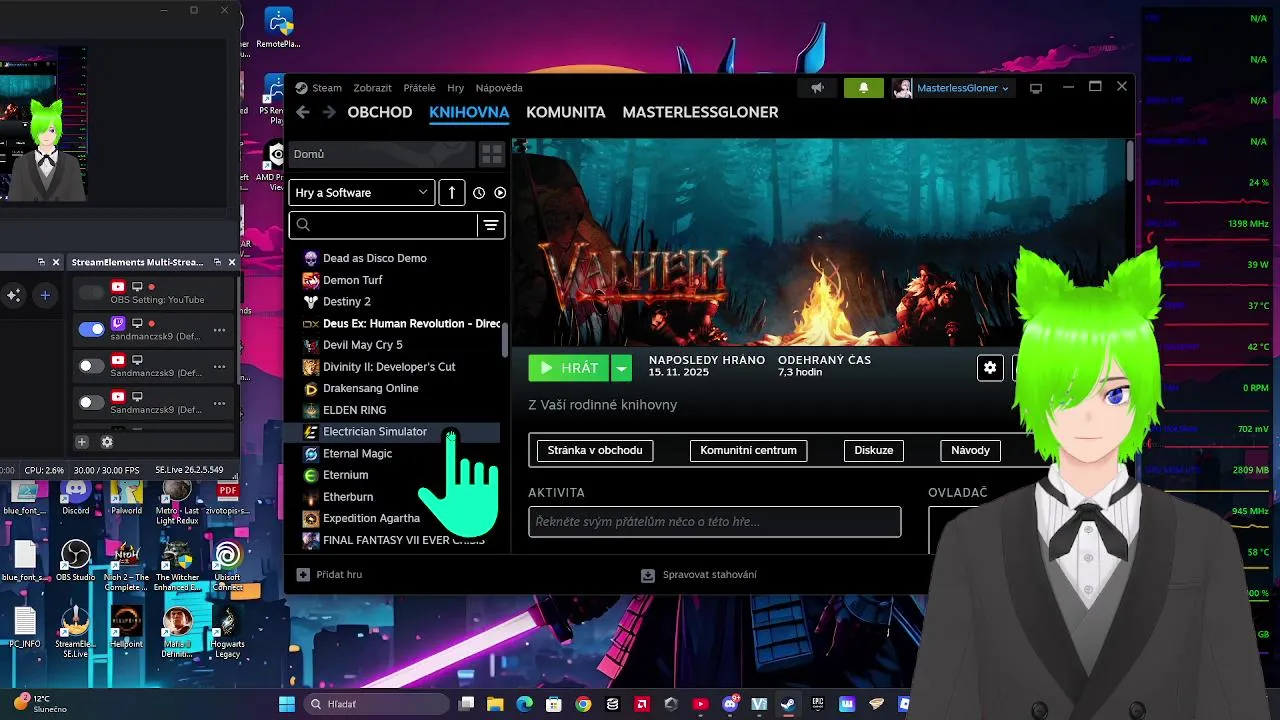Click activity post text field
This screenshot has height=720, width=1280.
pos(715,521)
